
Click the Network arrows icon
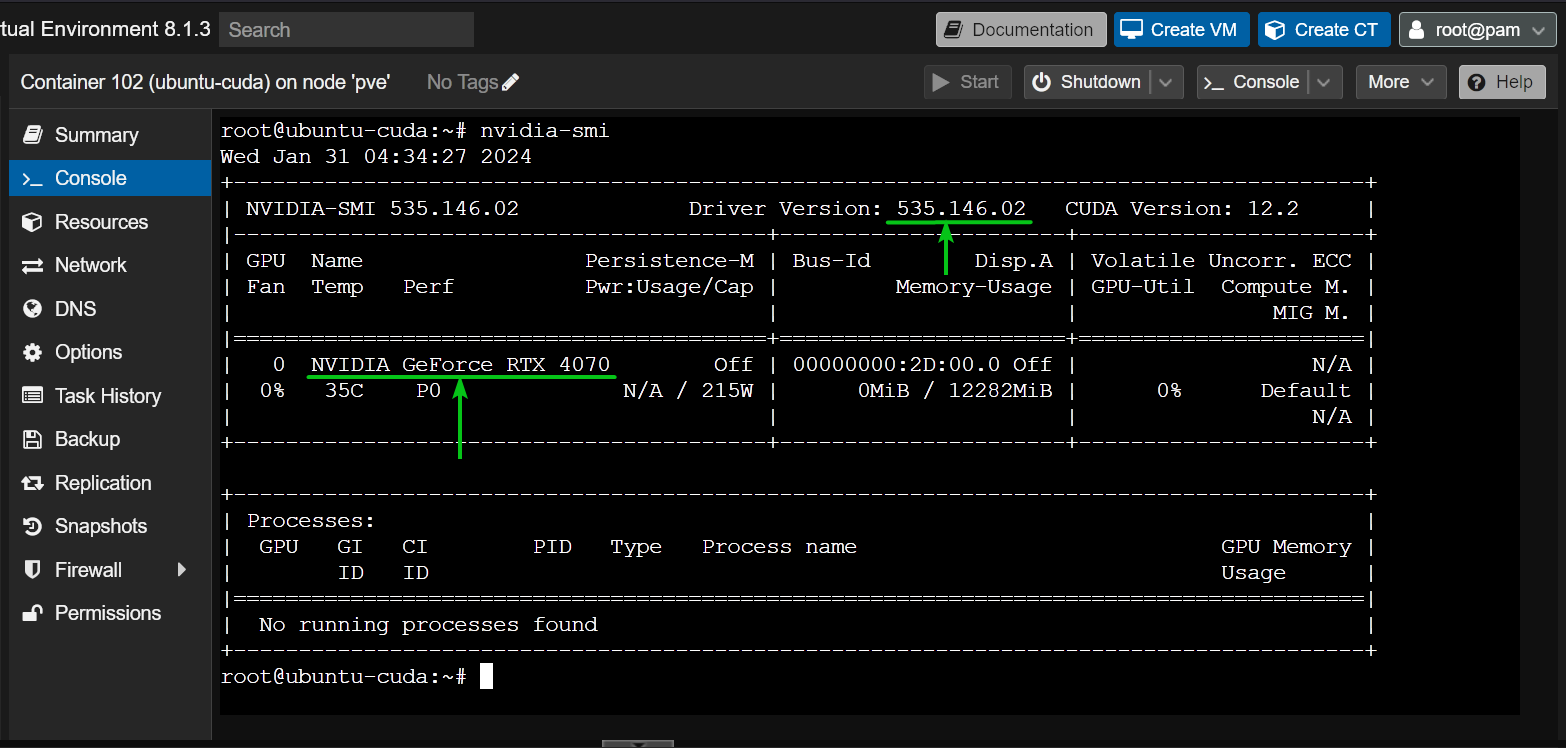(33, 266)
